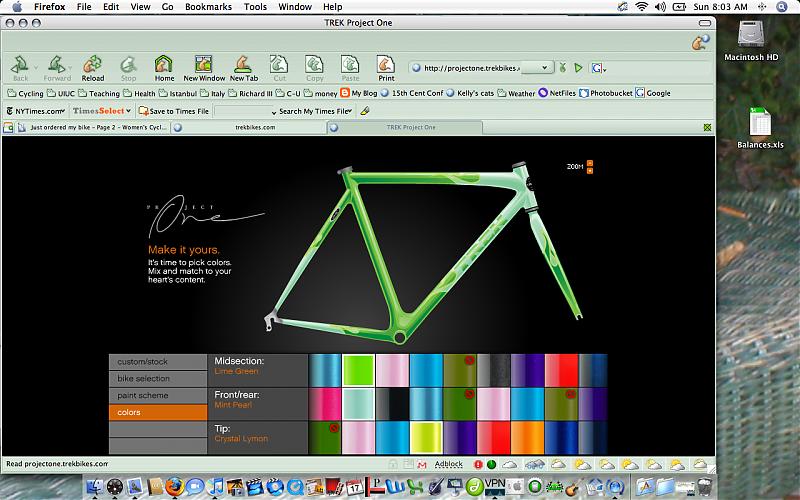800x500 pixels.
Task: Go to the Home page icon
Action: click(164, 68)
